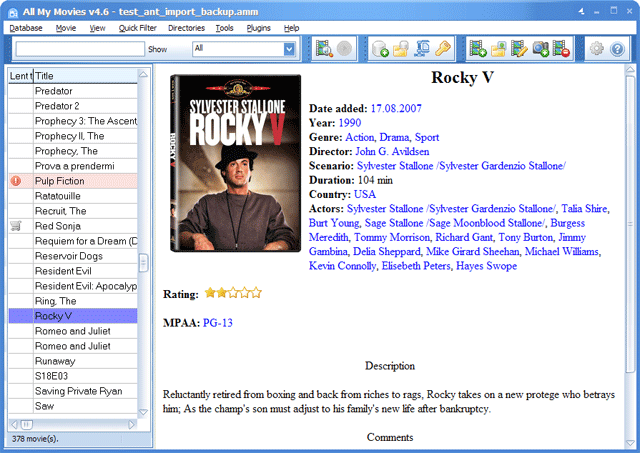This screenshot has height=453, width=640.
Task: Open the Movie menu
Action: 66,28
